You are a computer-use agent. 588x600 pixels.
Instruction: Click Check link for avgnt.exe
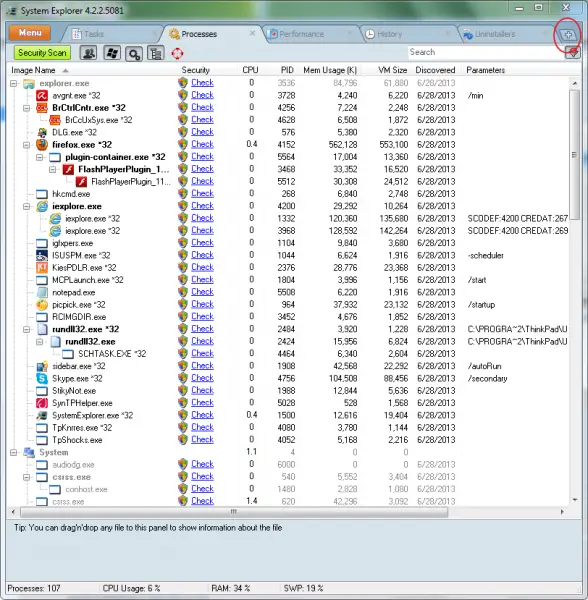202,95
